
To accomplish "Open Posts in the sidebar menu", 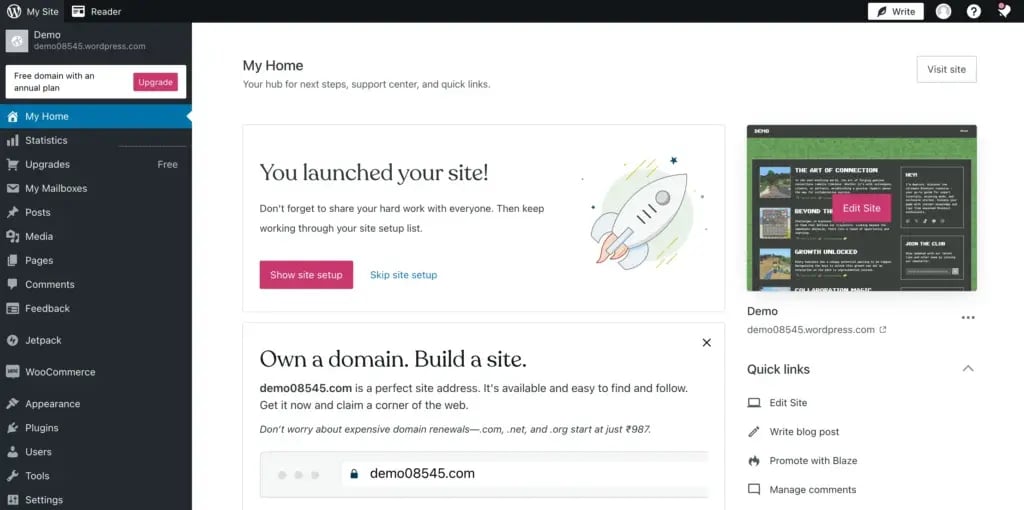I will (38, 212).
